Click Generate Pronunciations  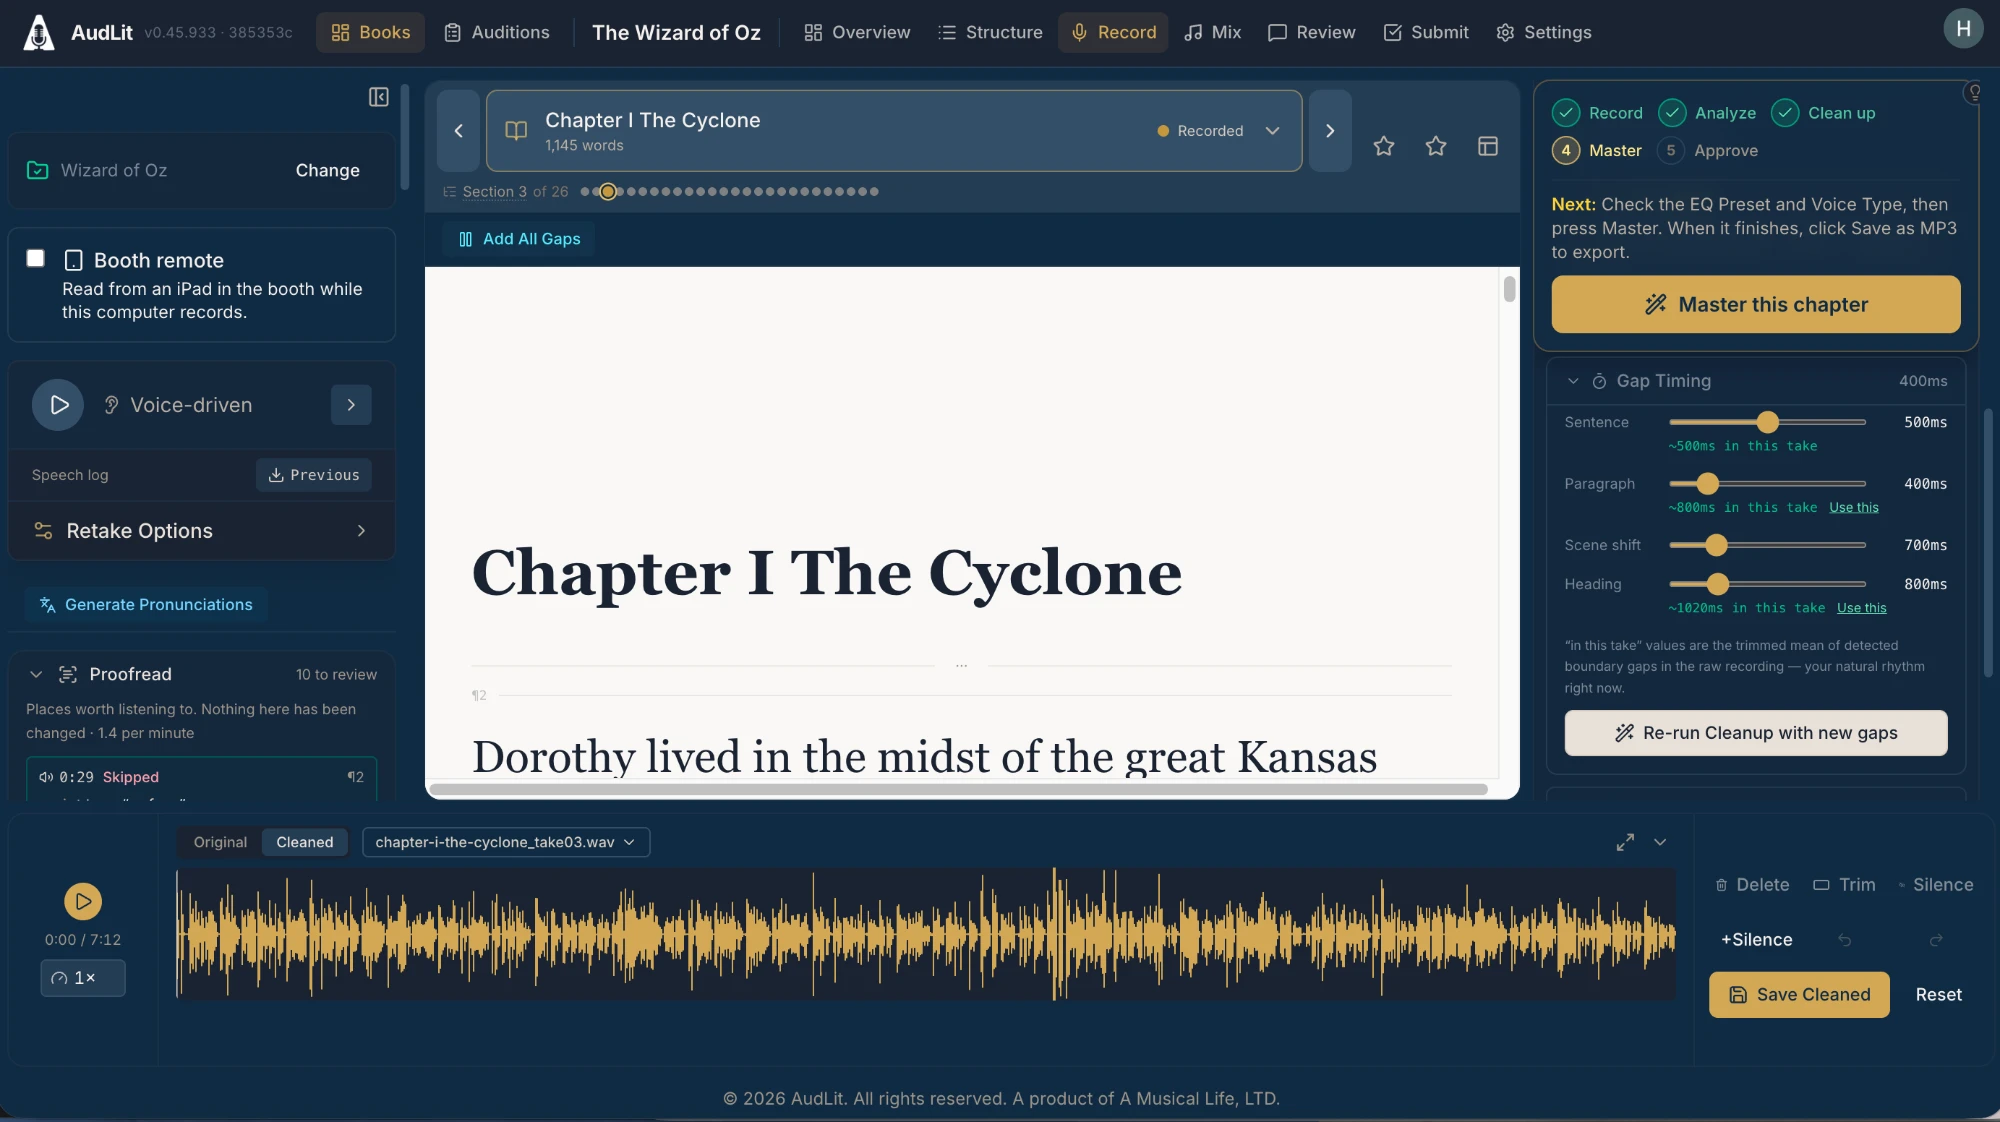pyautogui.click(x=146, y=604)
